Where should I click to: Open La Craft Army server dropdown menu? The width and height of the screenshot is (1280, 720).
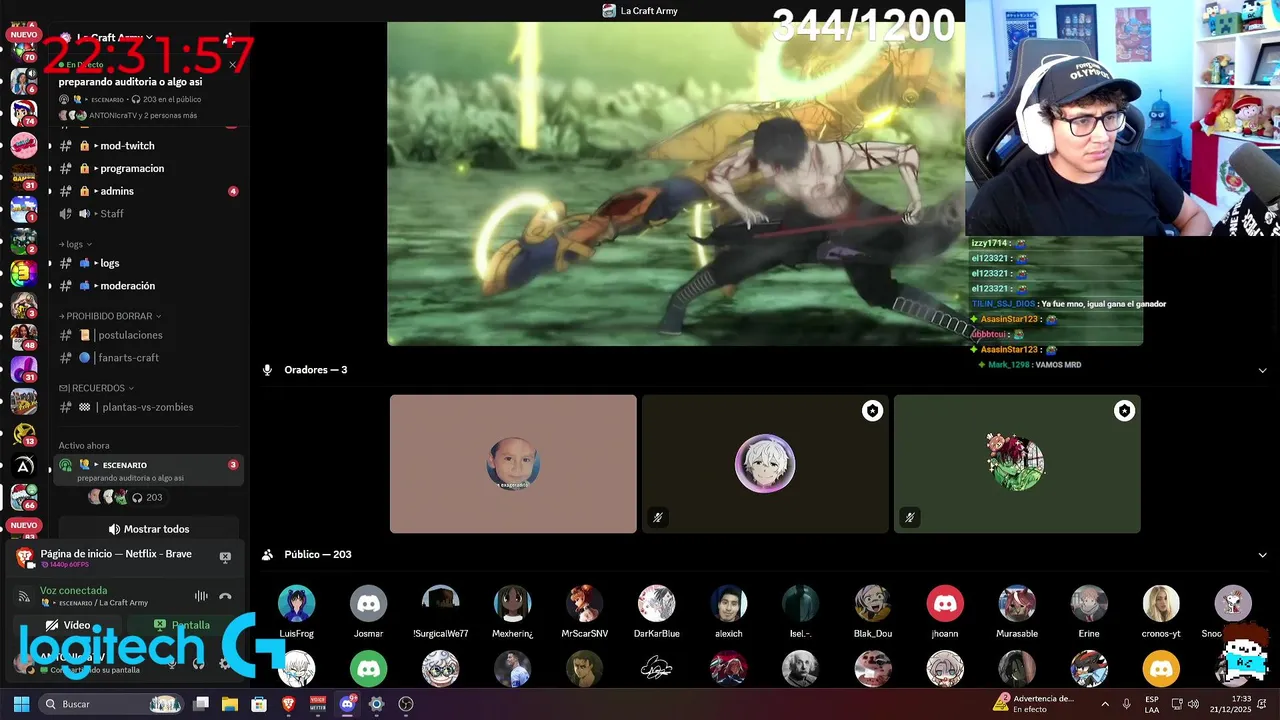pos(115,38)
